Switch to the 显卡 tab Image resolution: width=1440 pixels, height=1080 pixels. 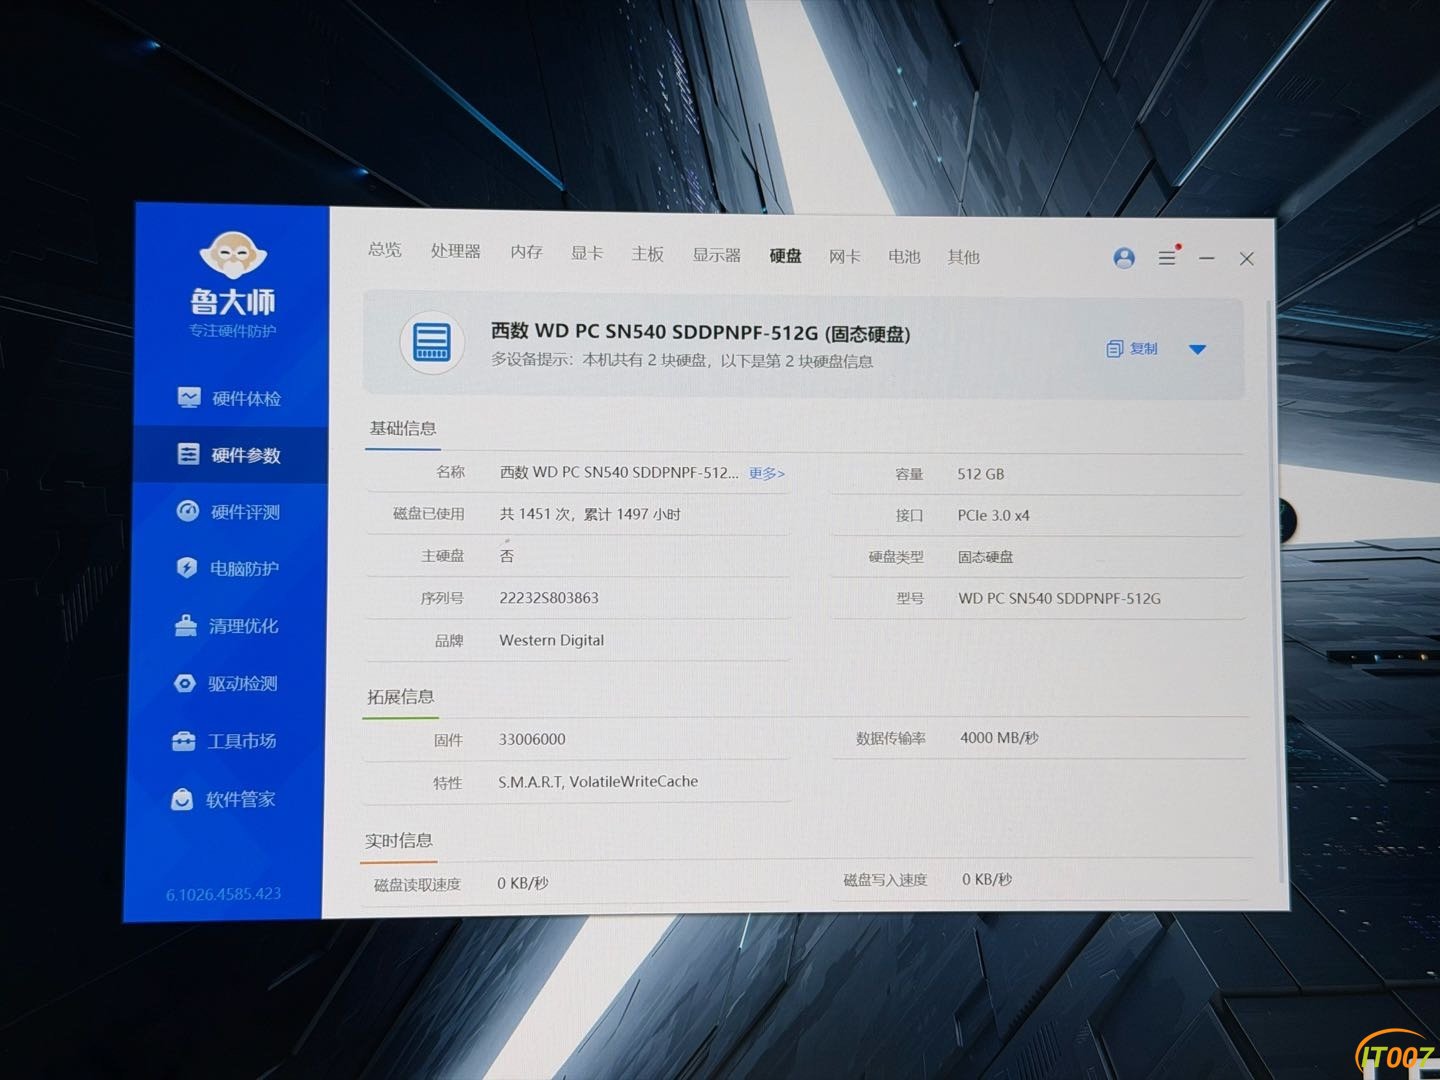click(x=587, y=253)
